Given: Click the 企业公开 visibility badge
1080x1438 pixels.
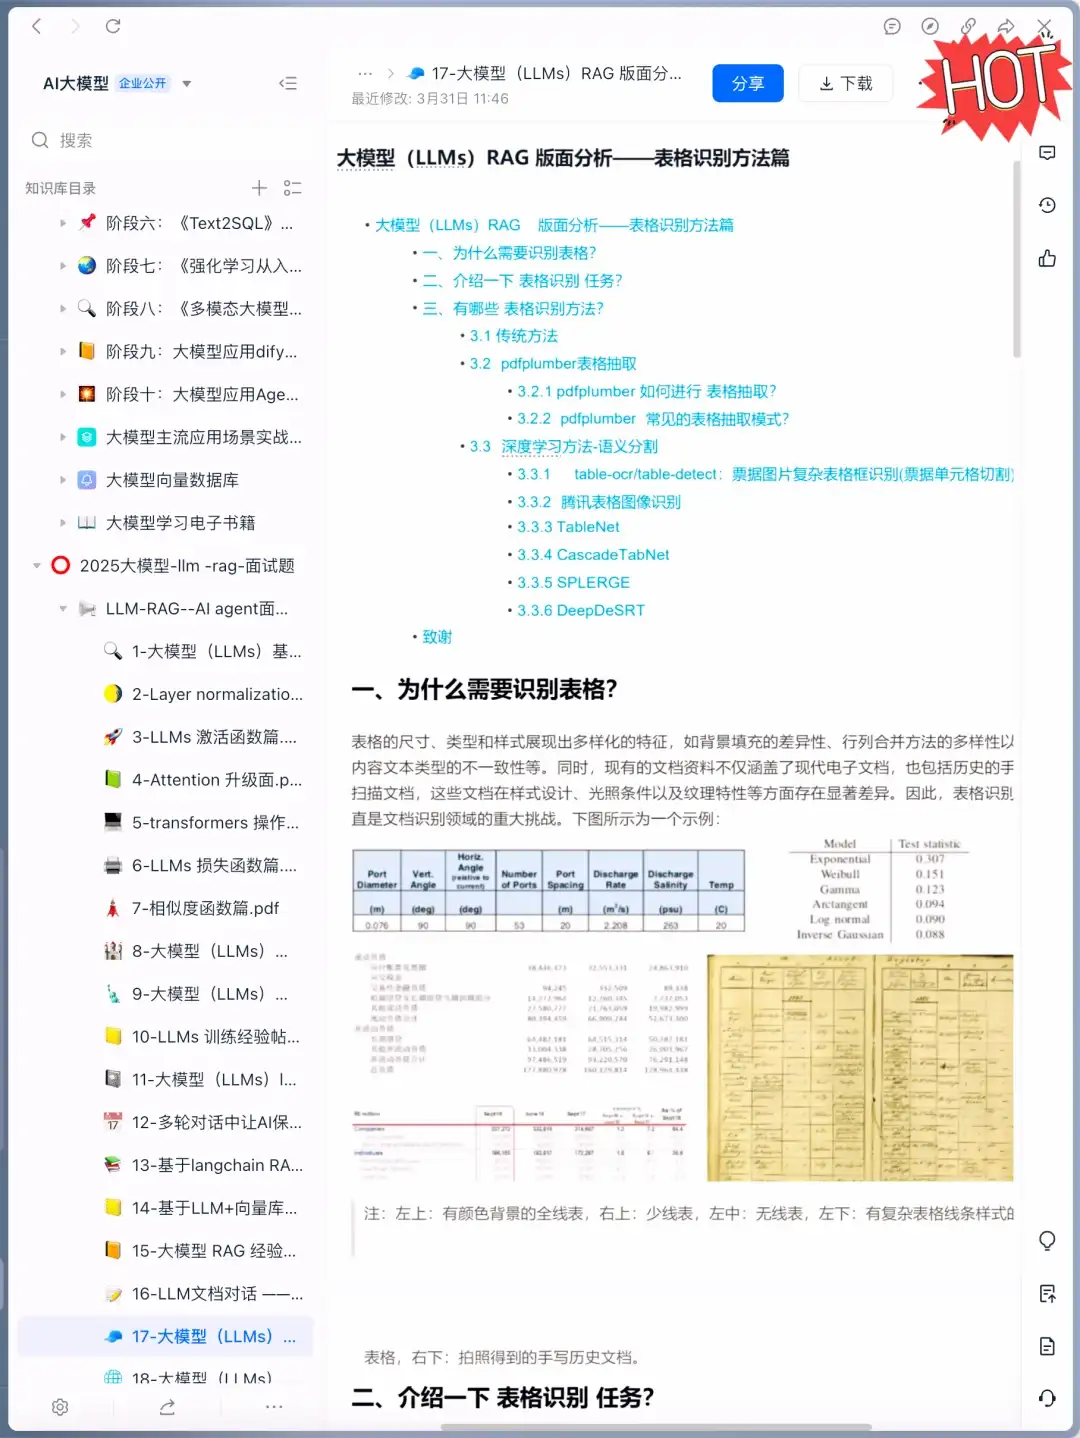Looking at the screenshot, I should pos(144,84).
